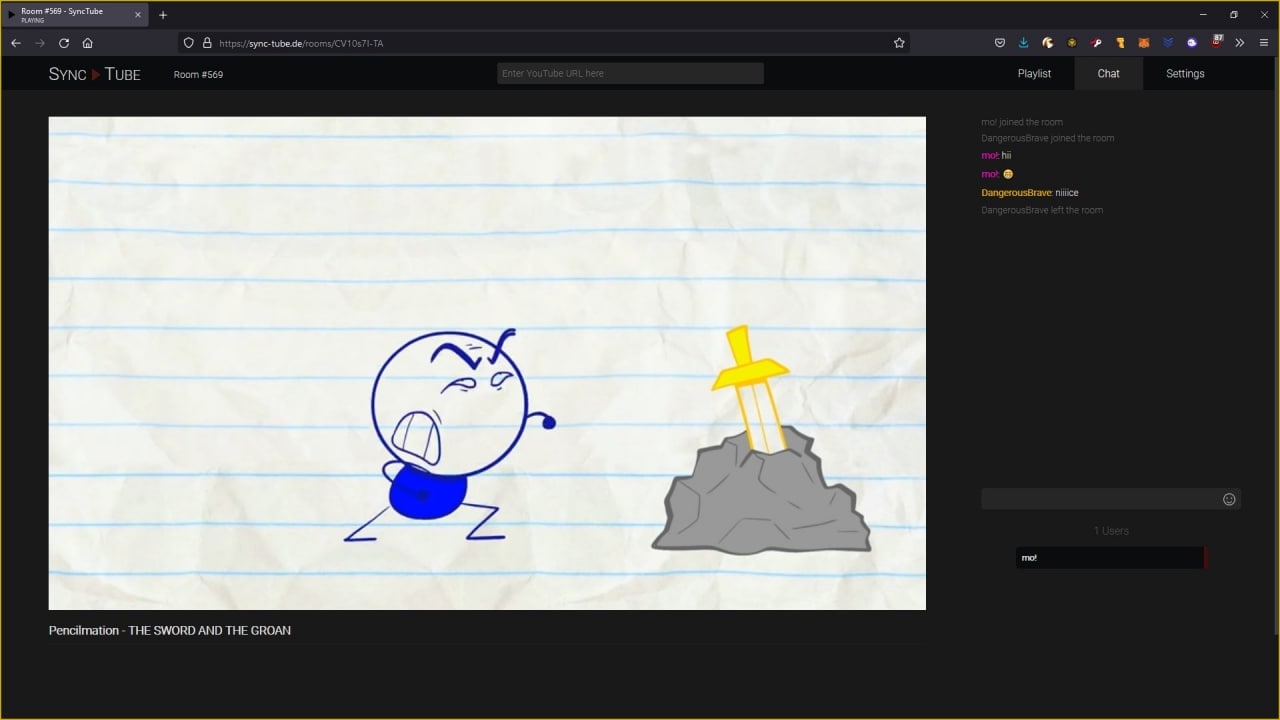Bookmark this page with the star
This screenshot has height=720, width=1280.
point(899,43)
